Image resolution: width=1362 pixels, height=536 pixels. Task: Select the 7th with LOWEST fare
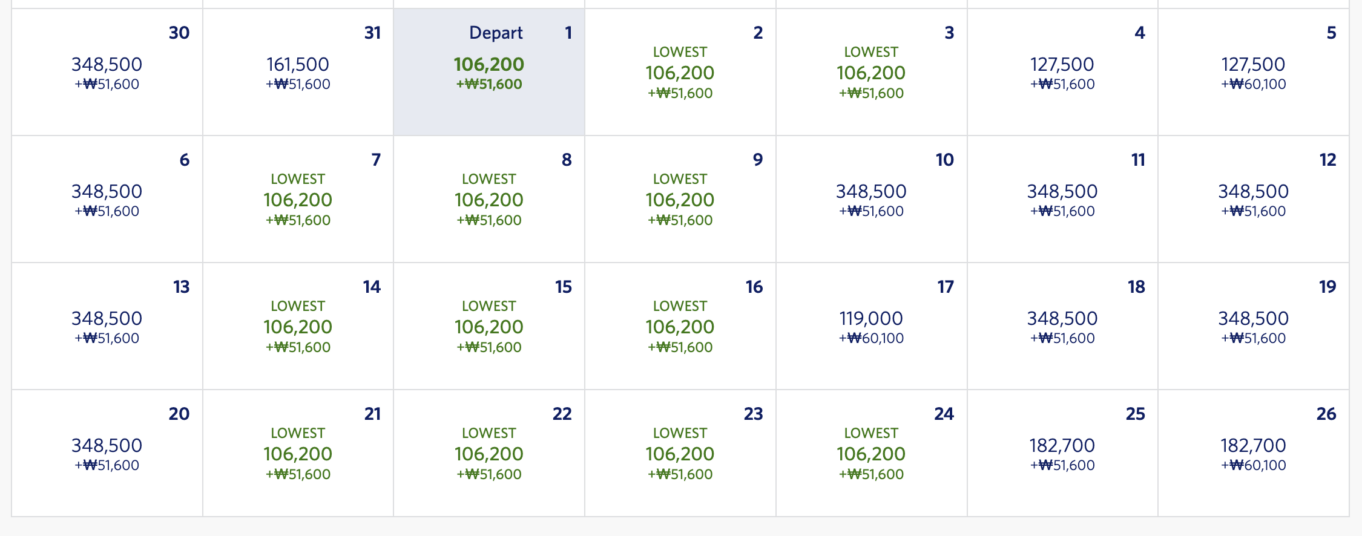coord(298,199)
